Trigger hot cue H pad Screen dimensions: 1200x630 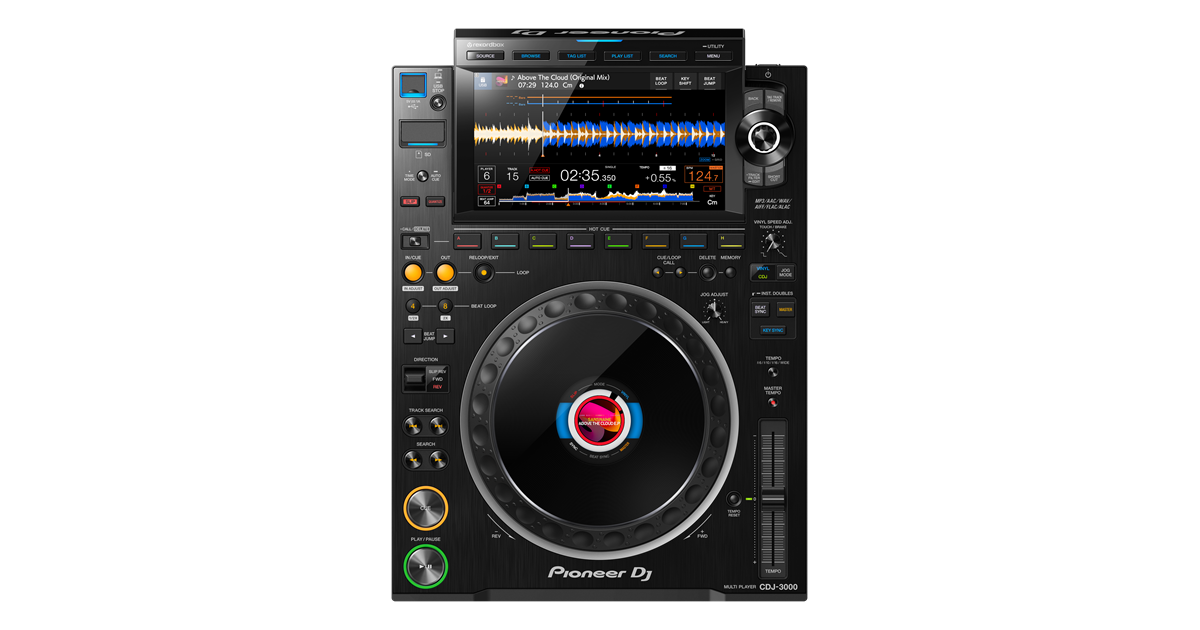[731, 241]
